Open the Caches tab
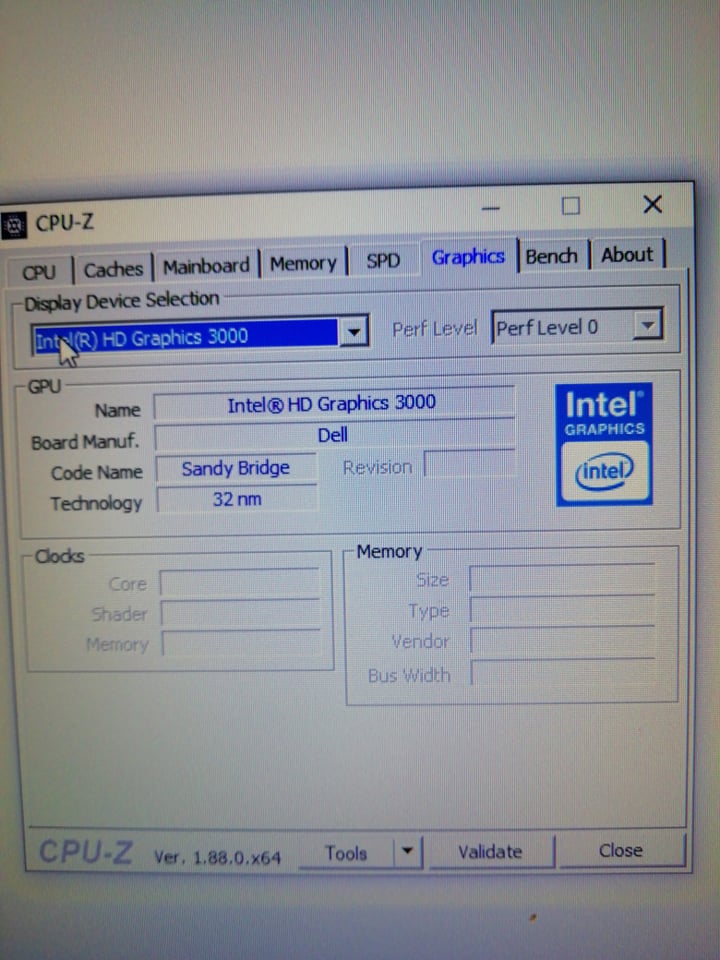 (113, 269)
